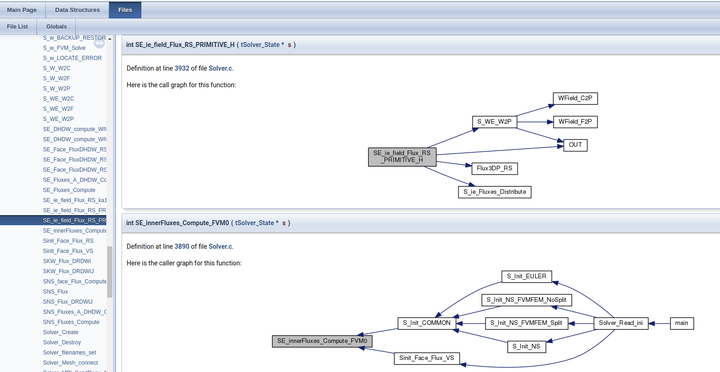Select SNS_face_Flux_Compute in the sidebar
Image resolution: width=720 pixels, height=372 pixels.
pos(74,282)
